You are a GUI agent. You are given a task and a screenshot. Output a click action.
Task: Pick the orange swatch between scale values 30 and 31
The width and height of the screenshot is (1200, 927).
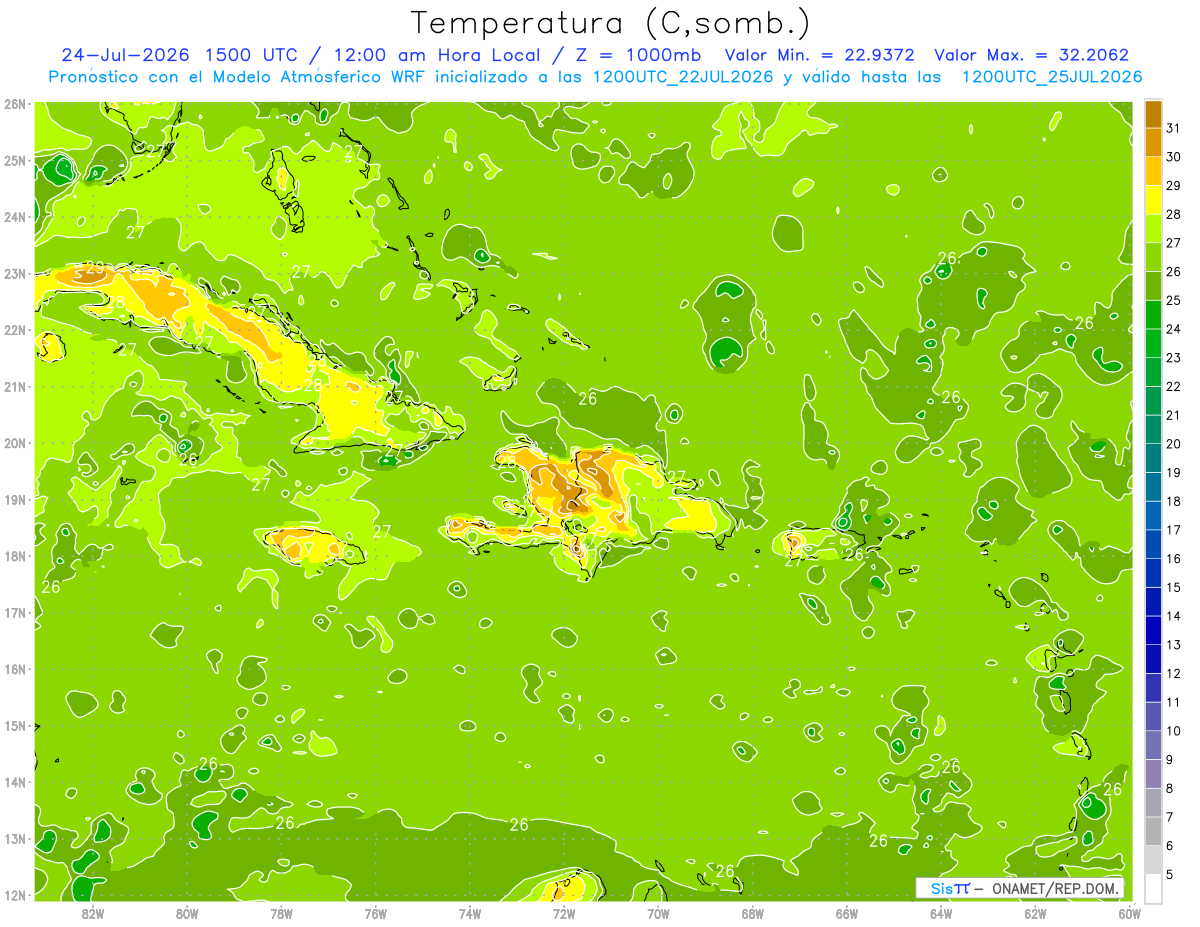(x=1153, y=143)
